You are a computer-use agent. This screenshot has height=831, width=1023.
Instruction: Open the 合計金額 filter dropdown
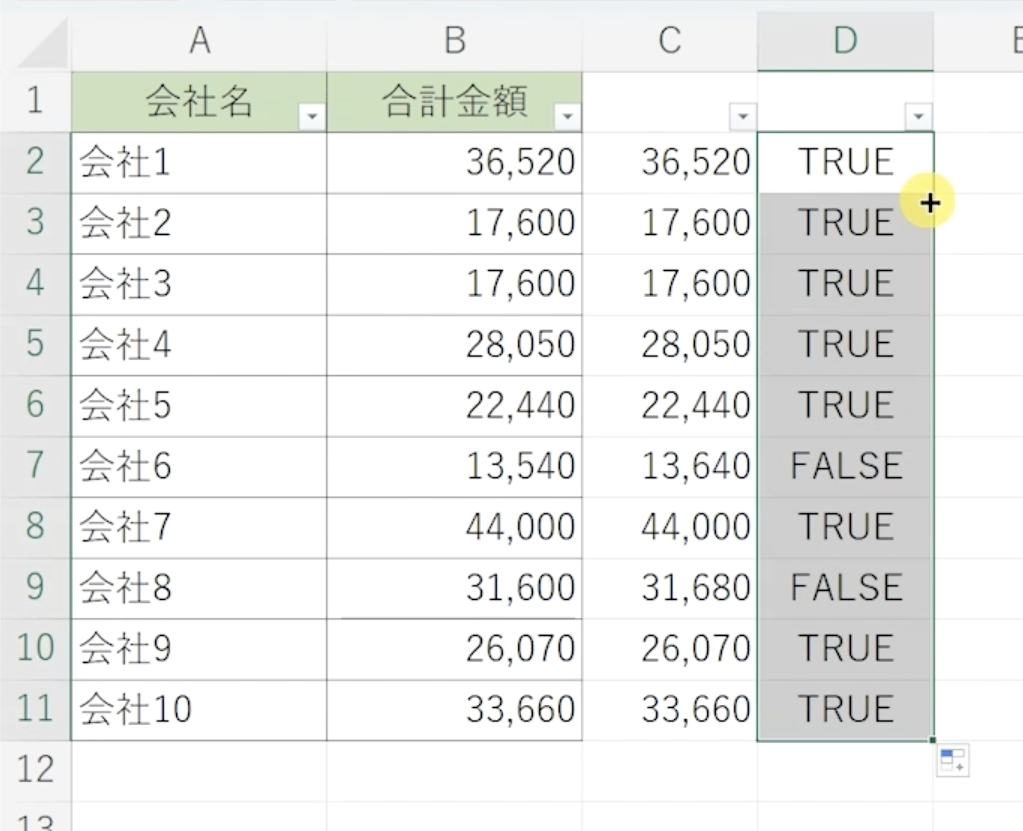(567, 118)
